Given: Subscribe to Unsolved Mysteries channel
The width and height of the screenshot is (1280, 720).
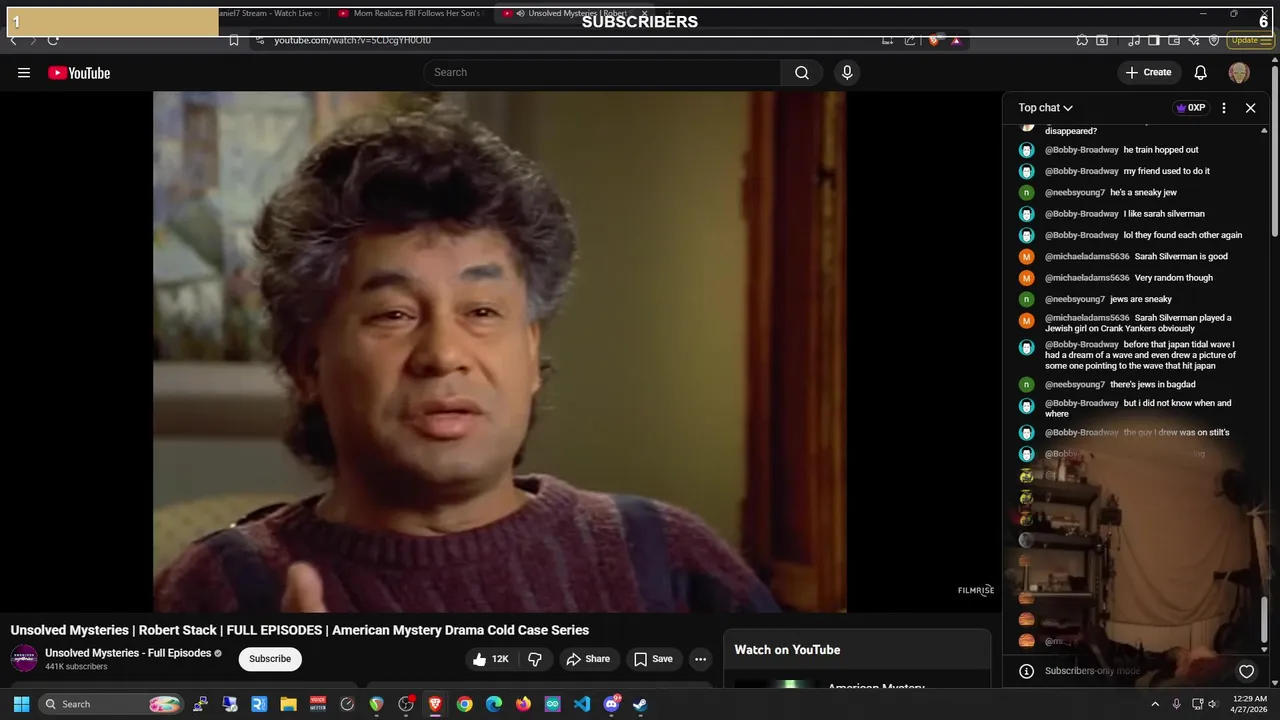Looking at the screenshot, I should click(x=270, y=659).
